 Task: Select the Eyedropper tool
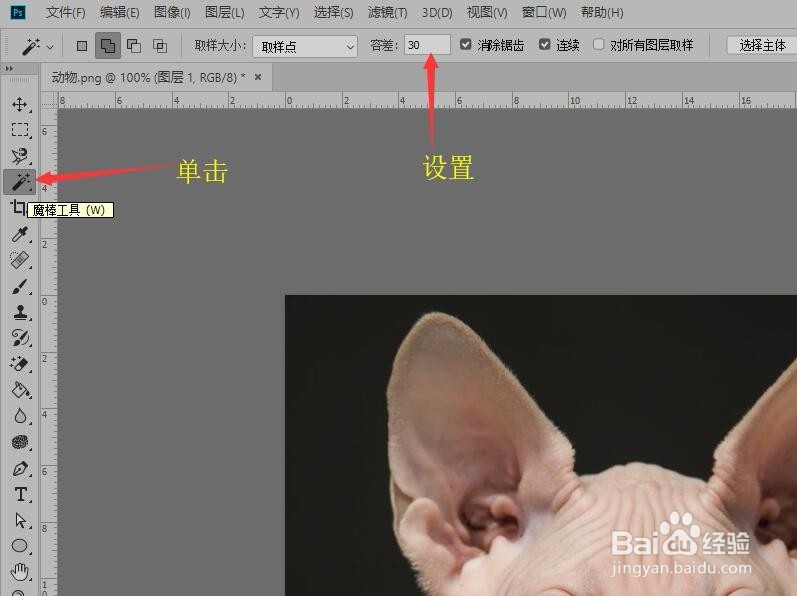[x=20, y=234]
